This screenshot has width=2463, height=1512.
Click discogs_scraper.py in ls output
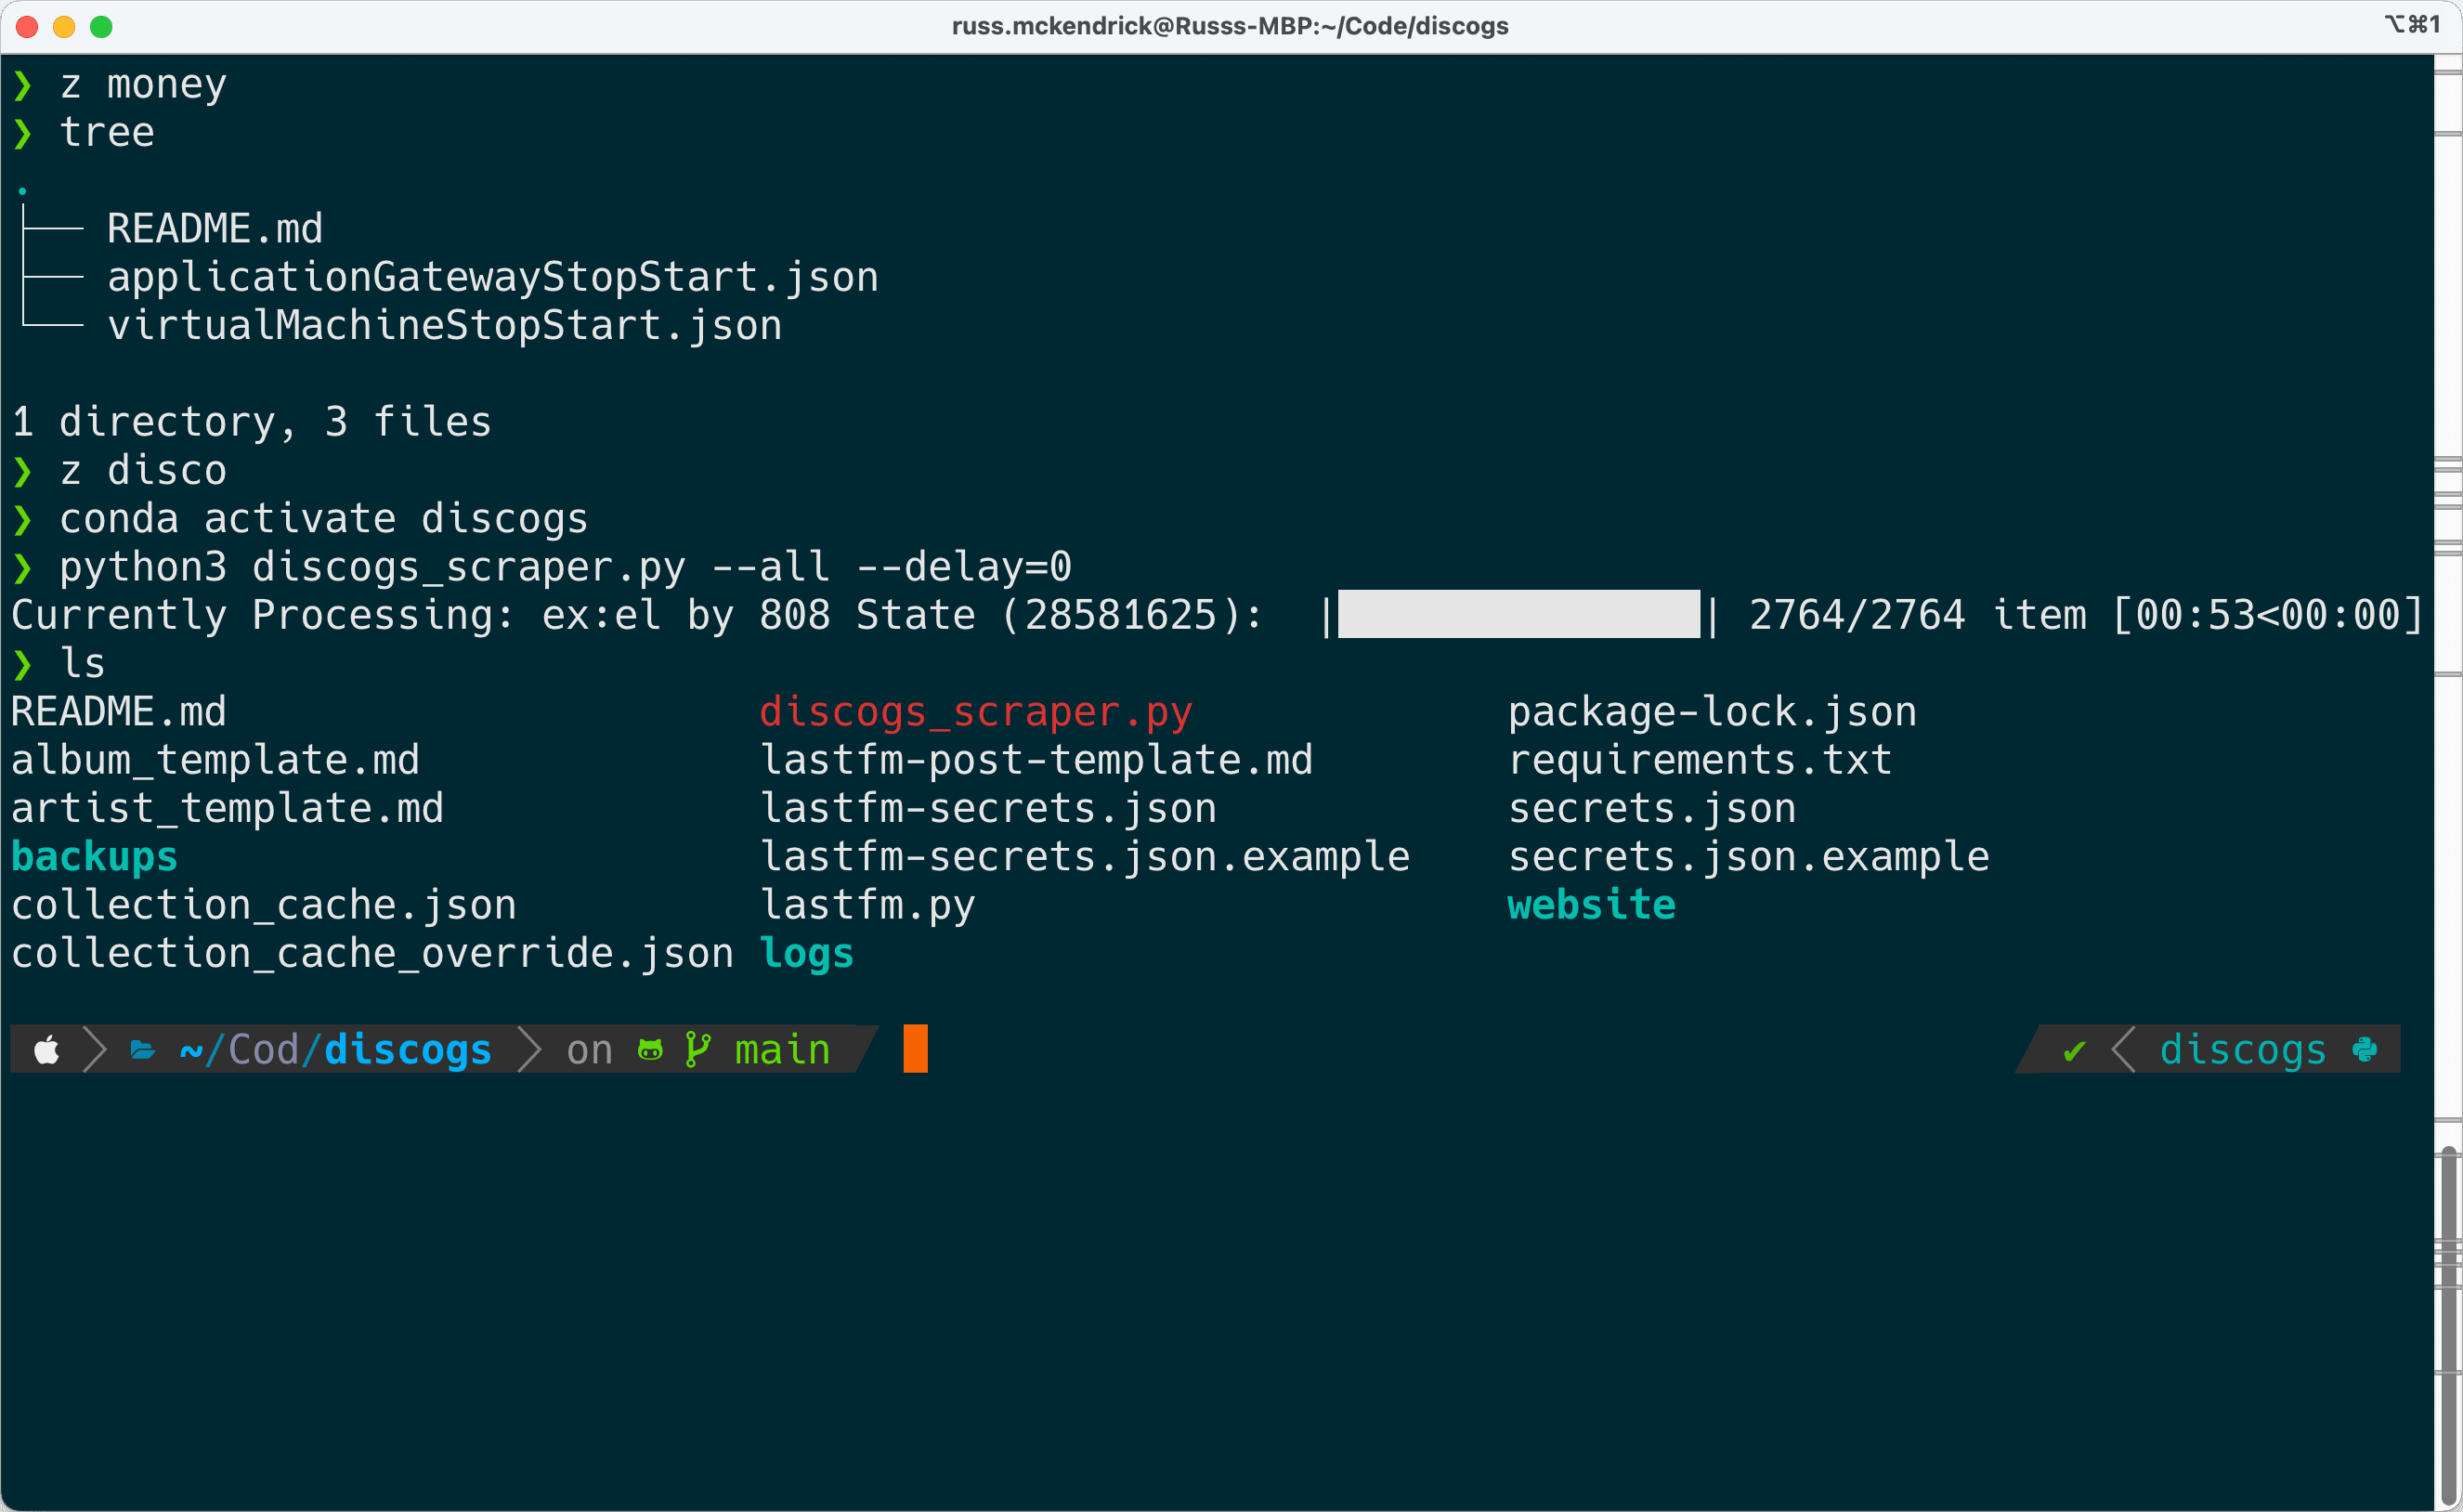(x=976, y=712)
